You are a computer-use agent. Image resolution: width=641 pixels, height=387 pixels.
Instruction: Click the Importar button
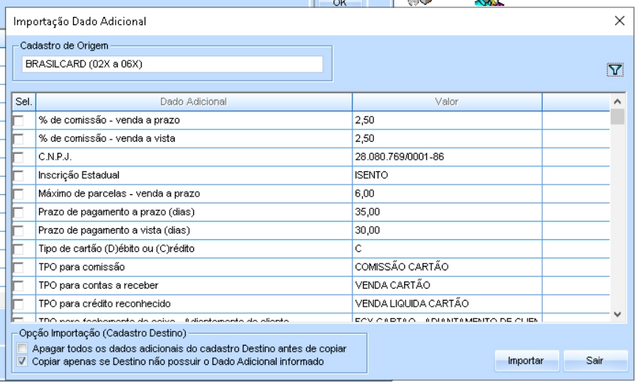pos(526,360)
